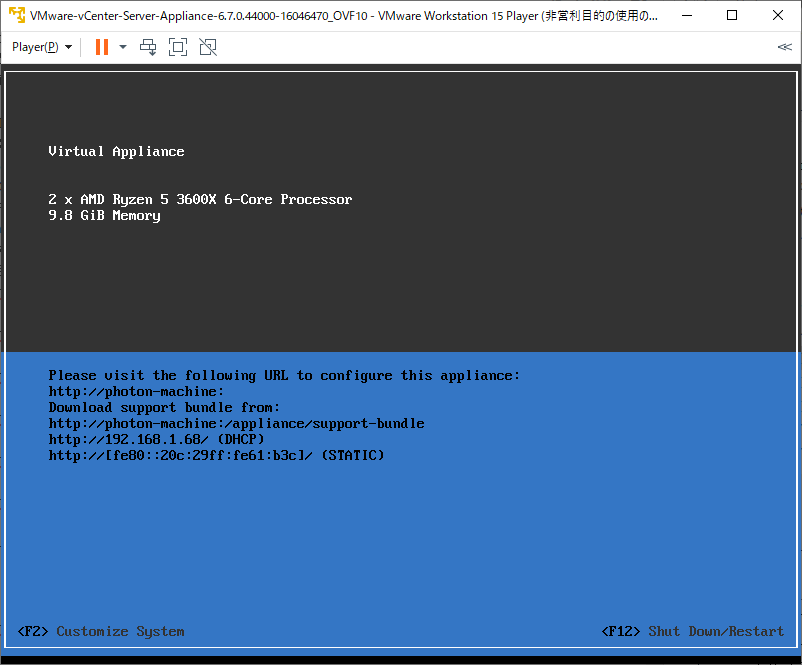Image resolution: width=802 pixels, height=665 pixels.
Task: Enter full screen mode icon
Action: [x=178, y=47]
